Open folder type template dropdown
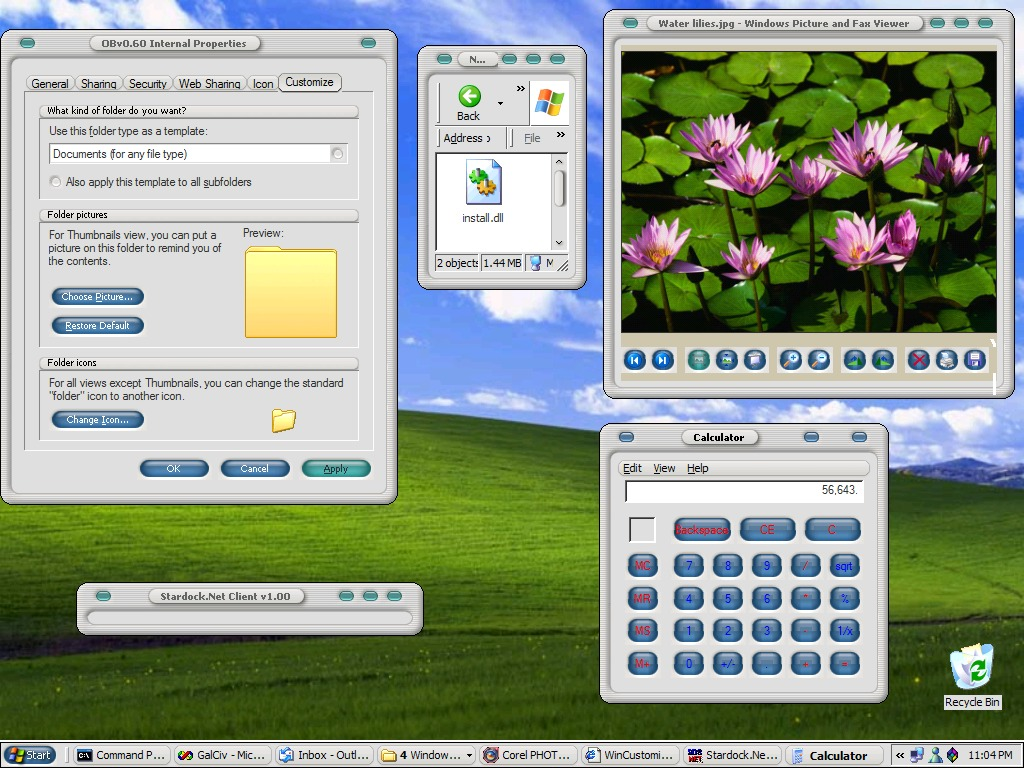 [x=338, y=154]
